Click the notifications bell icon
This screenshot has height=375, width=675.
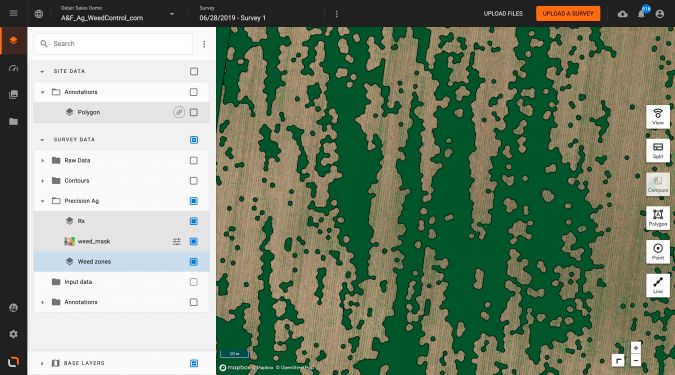coord(641,14)
